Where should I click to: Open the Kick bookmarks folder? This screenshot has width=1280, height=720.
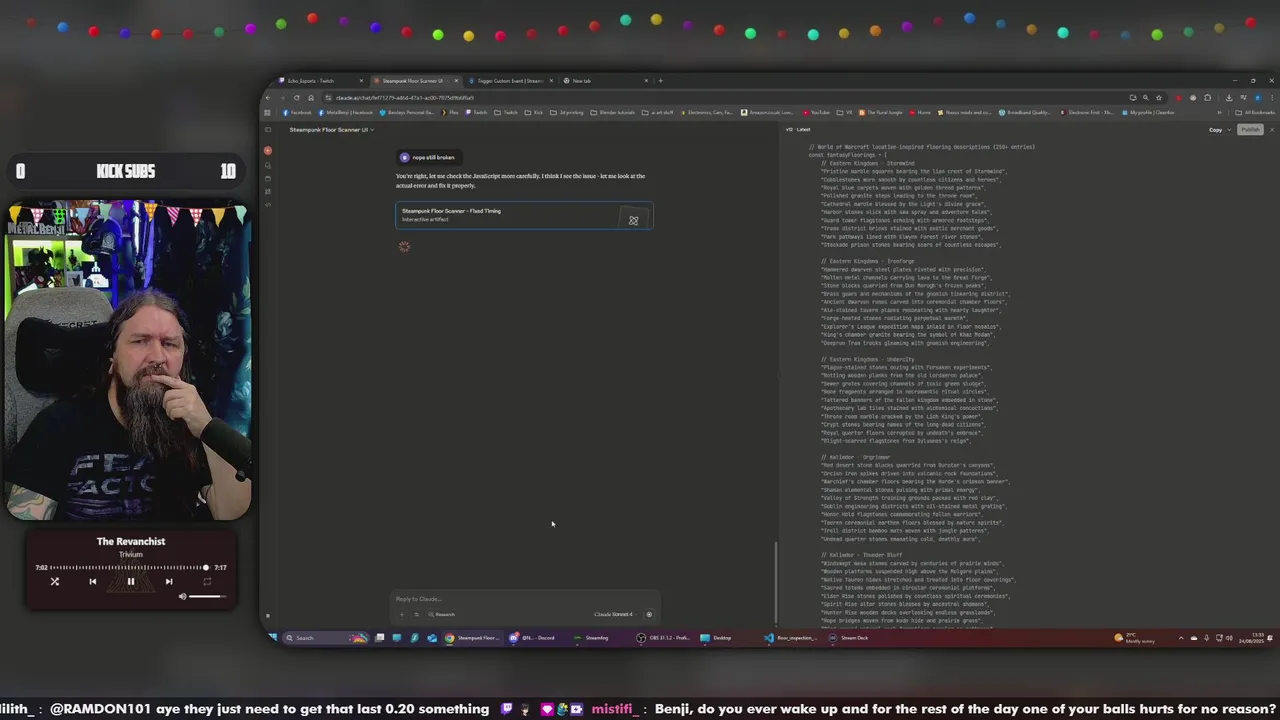[x=533, y=112]
